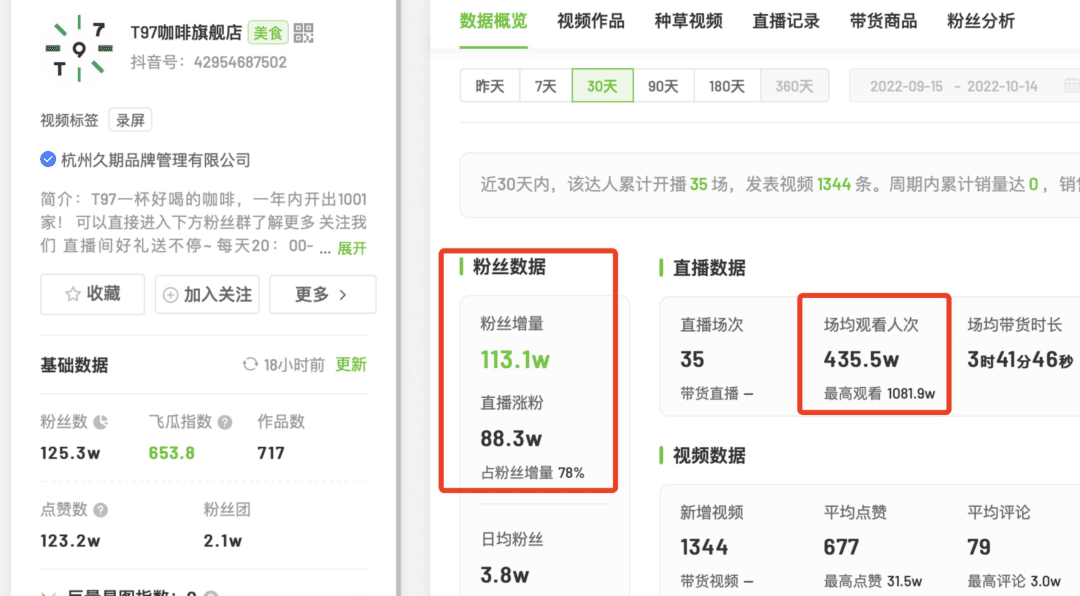The width and height of the screenshot is (1080, 596).
Task: Click the 收藏 button
Action: point(92,294)
